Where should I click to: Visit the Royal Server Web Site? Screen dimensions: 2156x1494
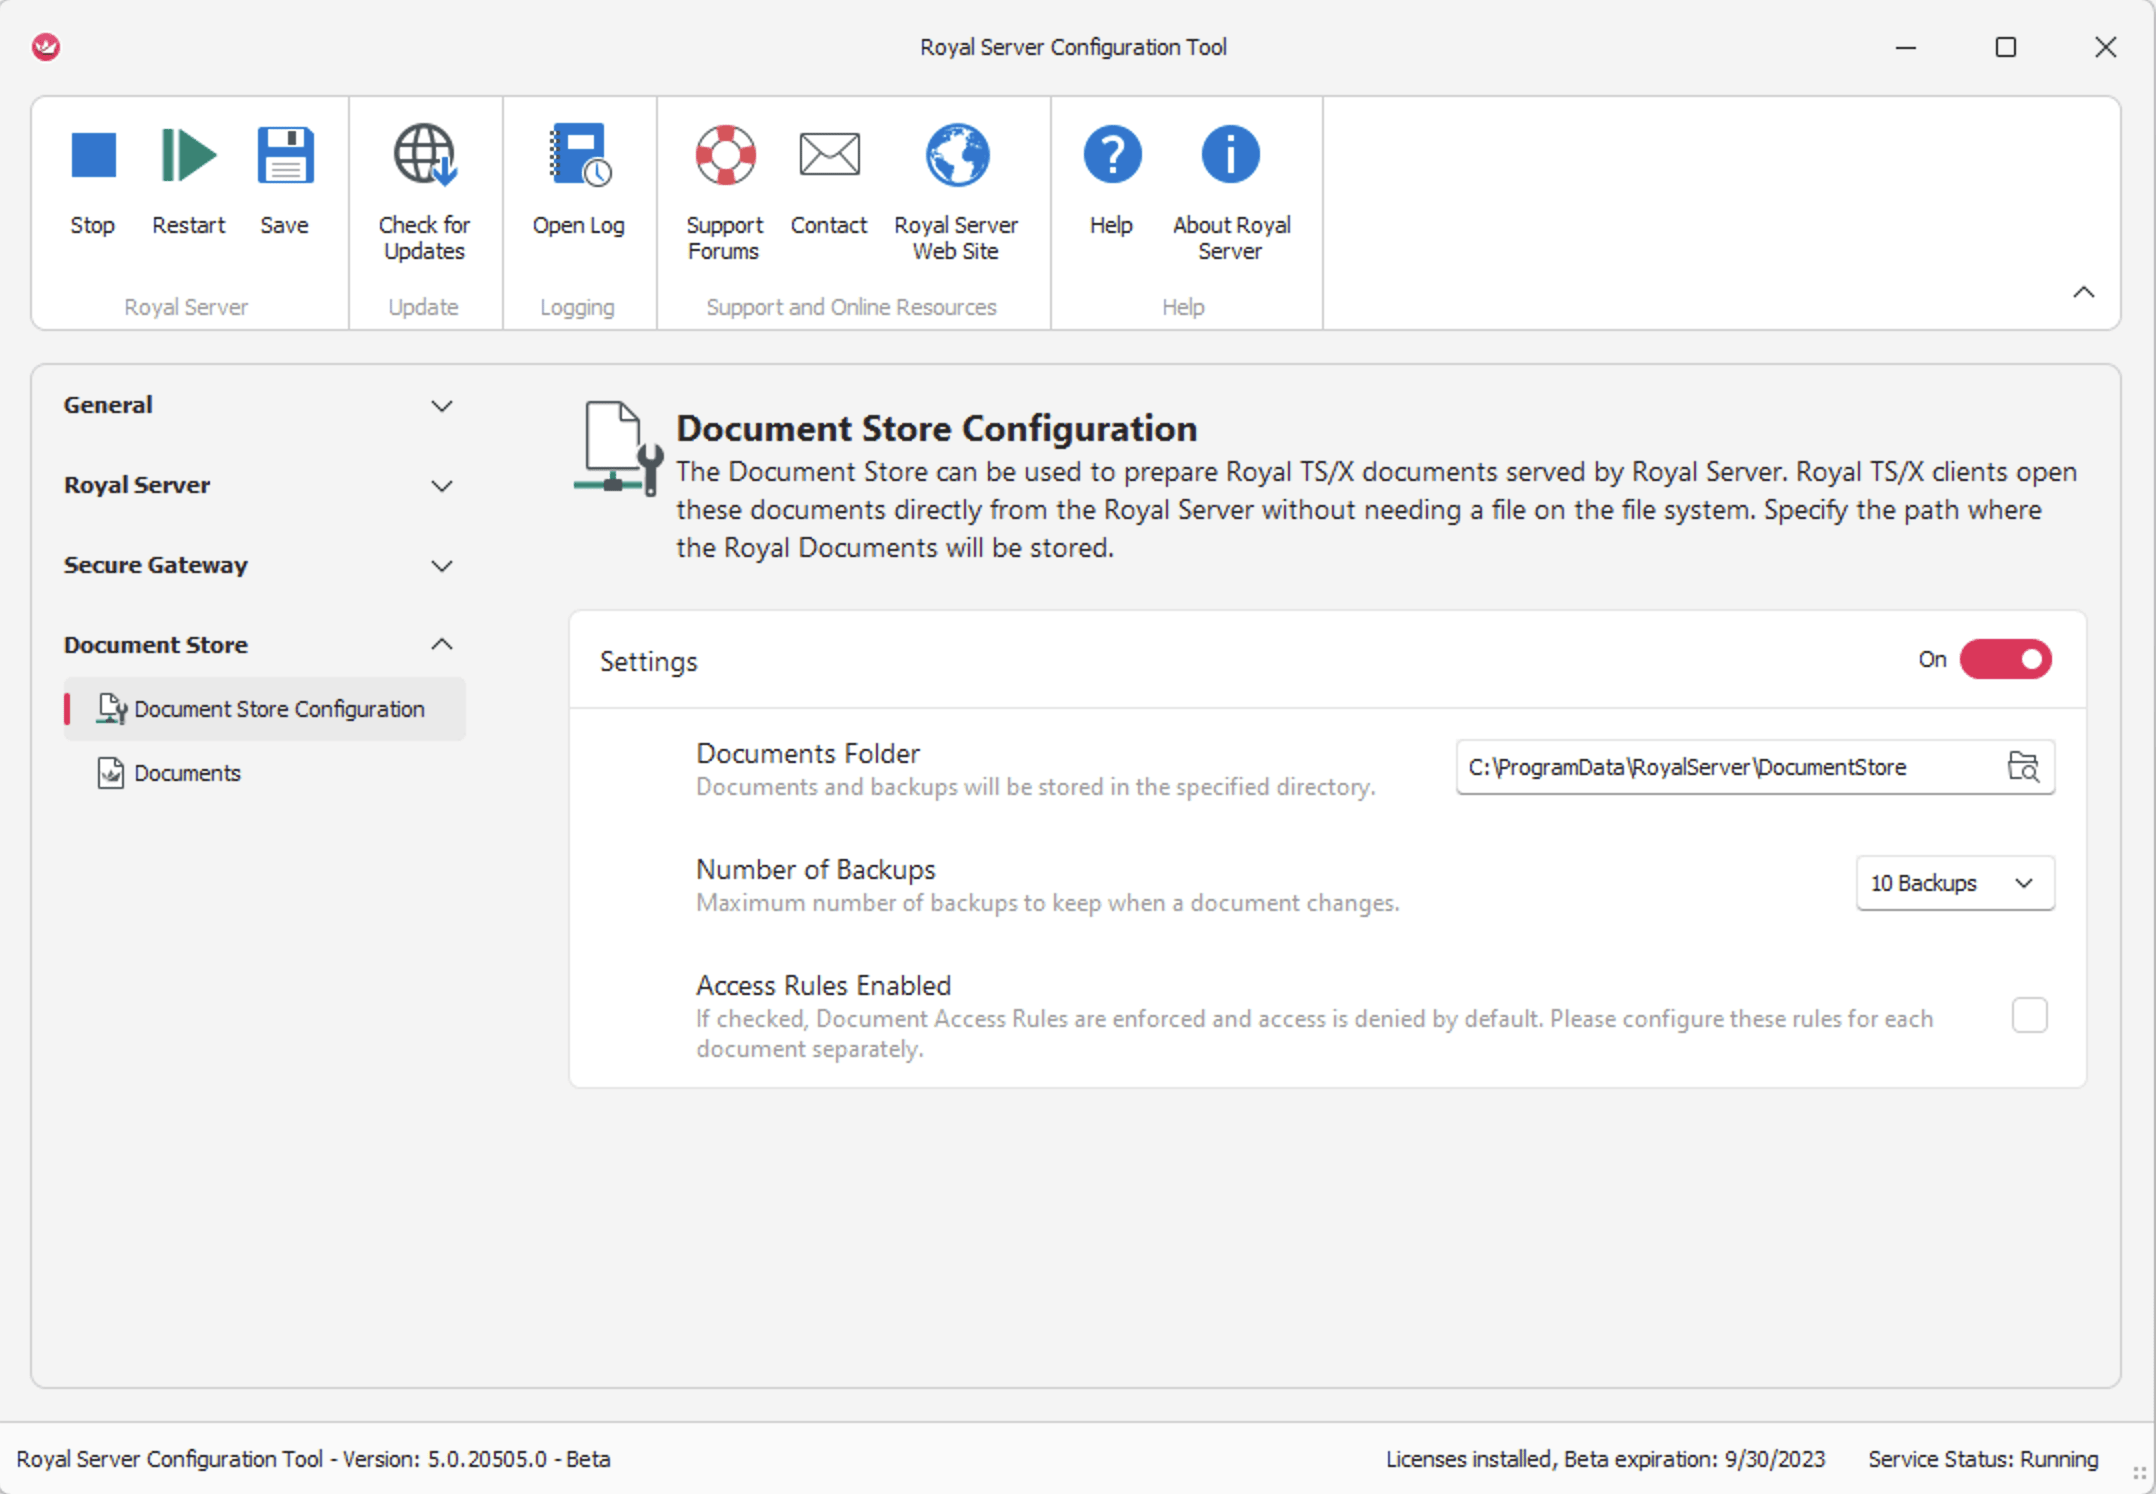click(956, 192)
